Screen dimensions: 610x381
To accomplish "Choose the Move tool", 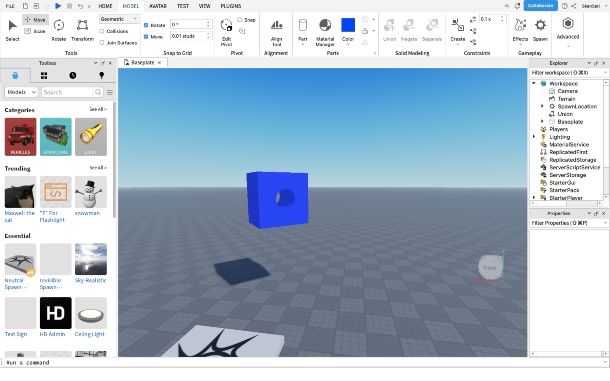I will [35, 19].
